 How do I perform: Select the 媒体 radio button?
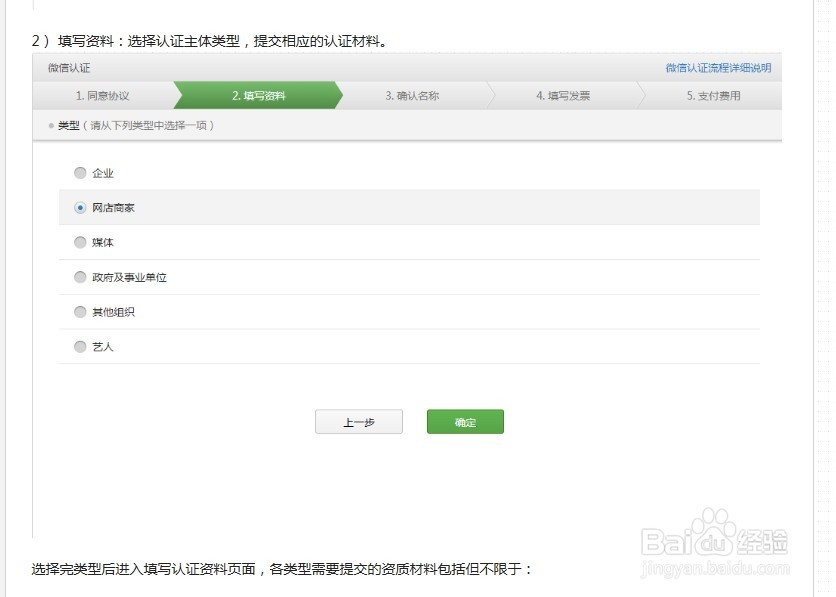(80, 242)
